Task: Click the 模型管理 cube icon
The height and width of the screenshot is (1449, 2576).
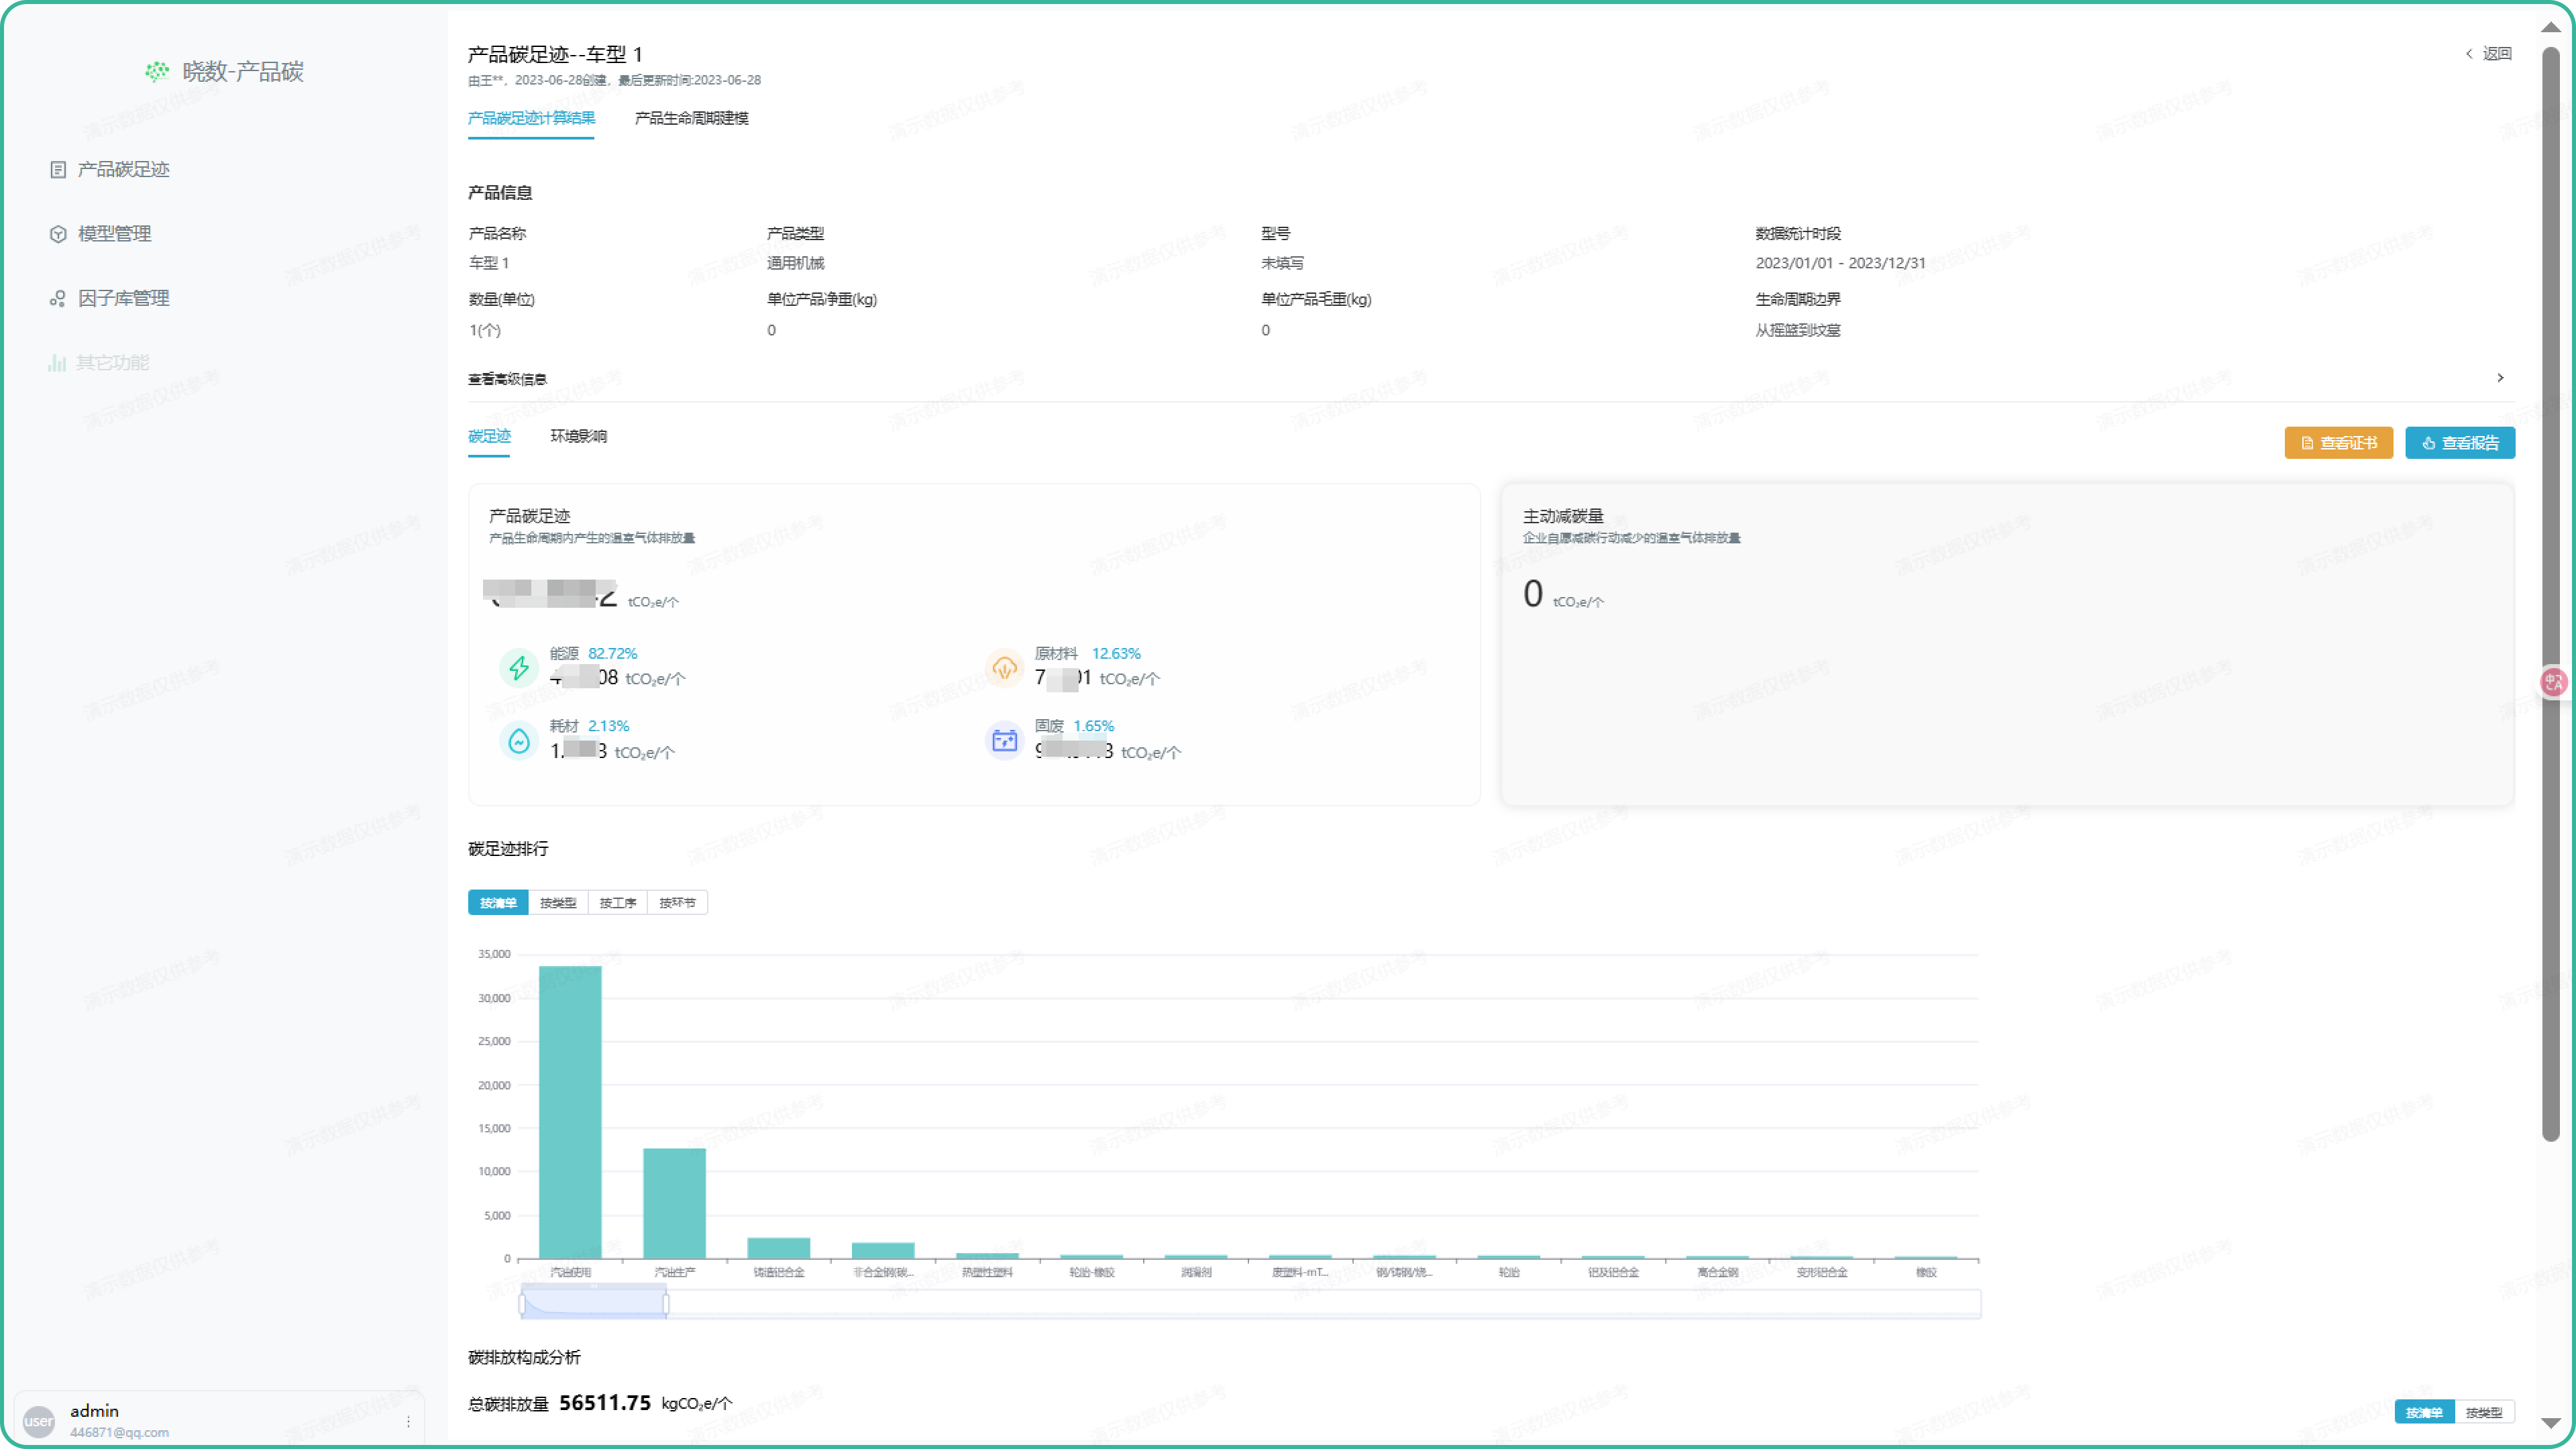Action: 58,234
